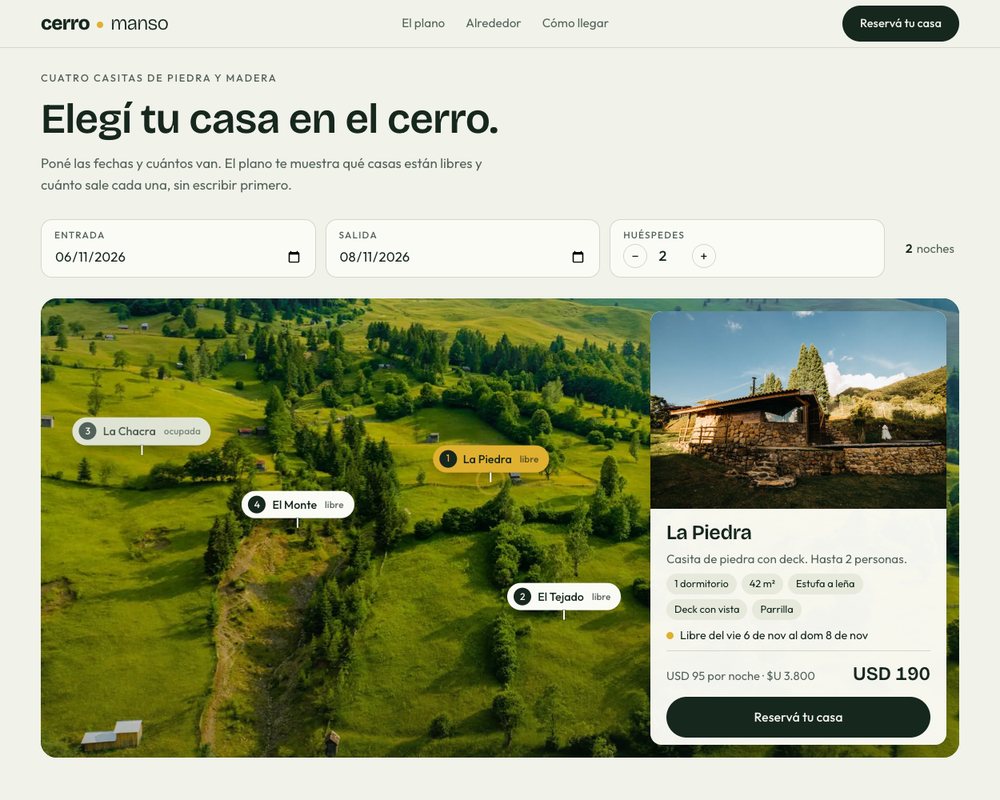Click the '2 noches' summary text
Image resolution: width=1000 pixels, height=800 pixels.
(x=930, y=249)
